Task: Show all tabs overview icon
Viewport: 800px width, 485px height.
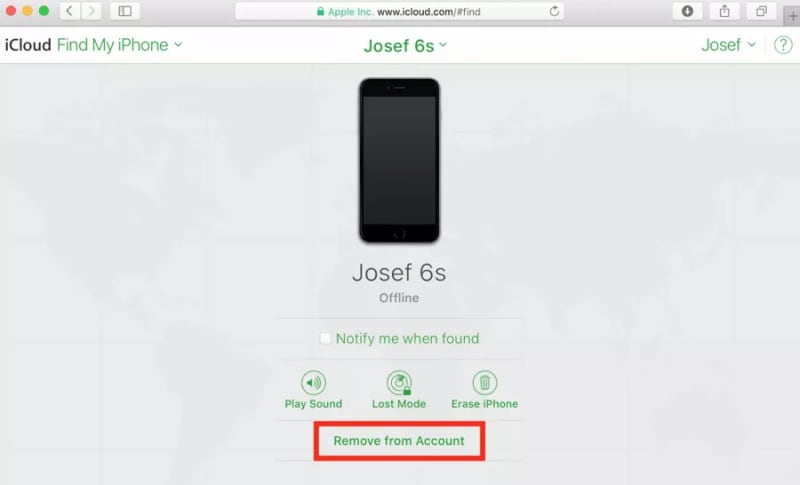Action: [761, 11]
